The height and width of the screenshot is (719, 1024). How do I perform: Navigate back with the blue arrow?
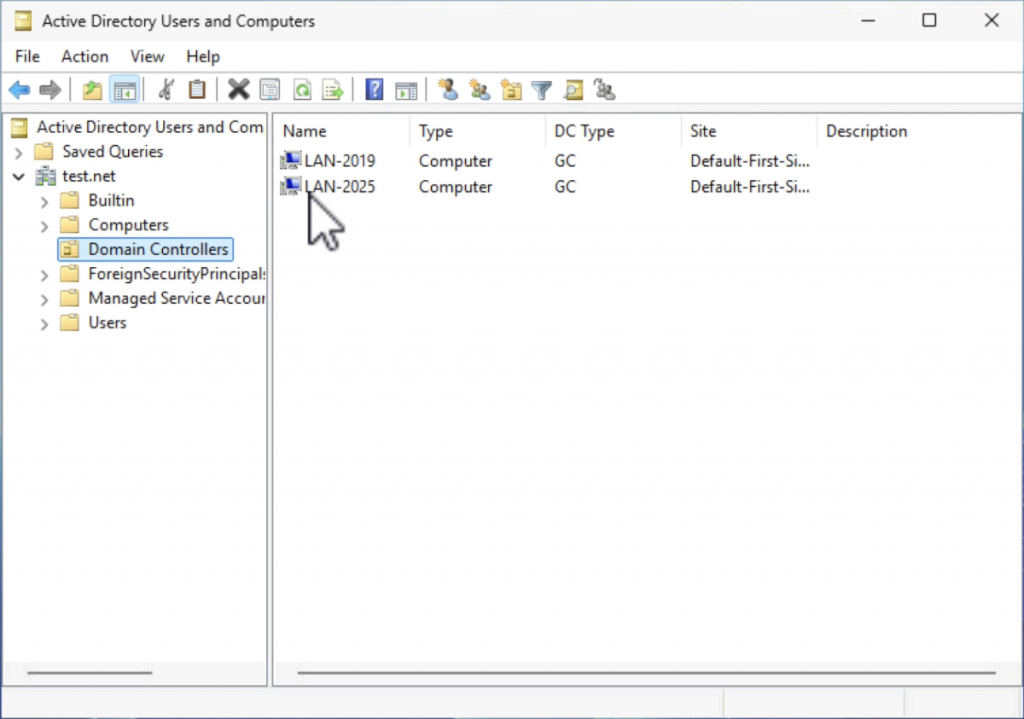click(19, 90)
